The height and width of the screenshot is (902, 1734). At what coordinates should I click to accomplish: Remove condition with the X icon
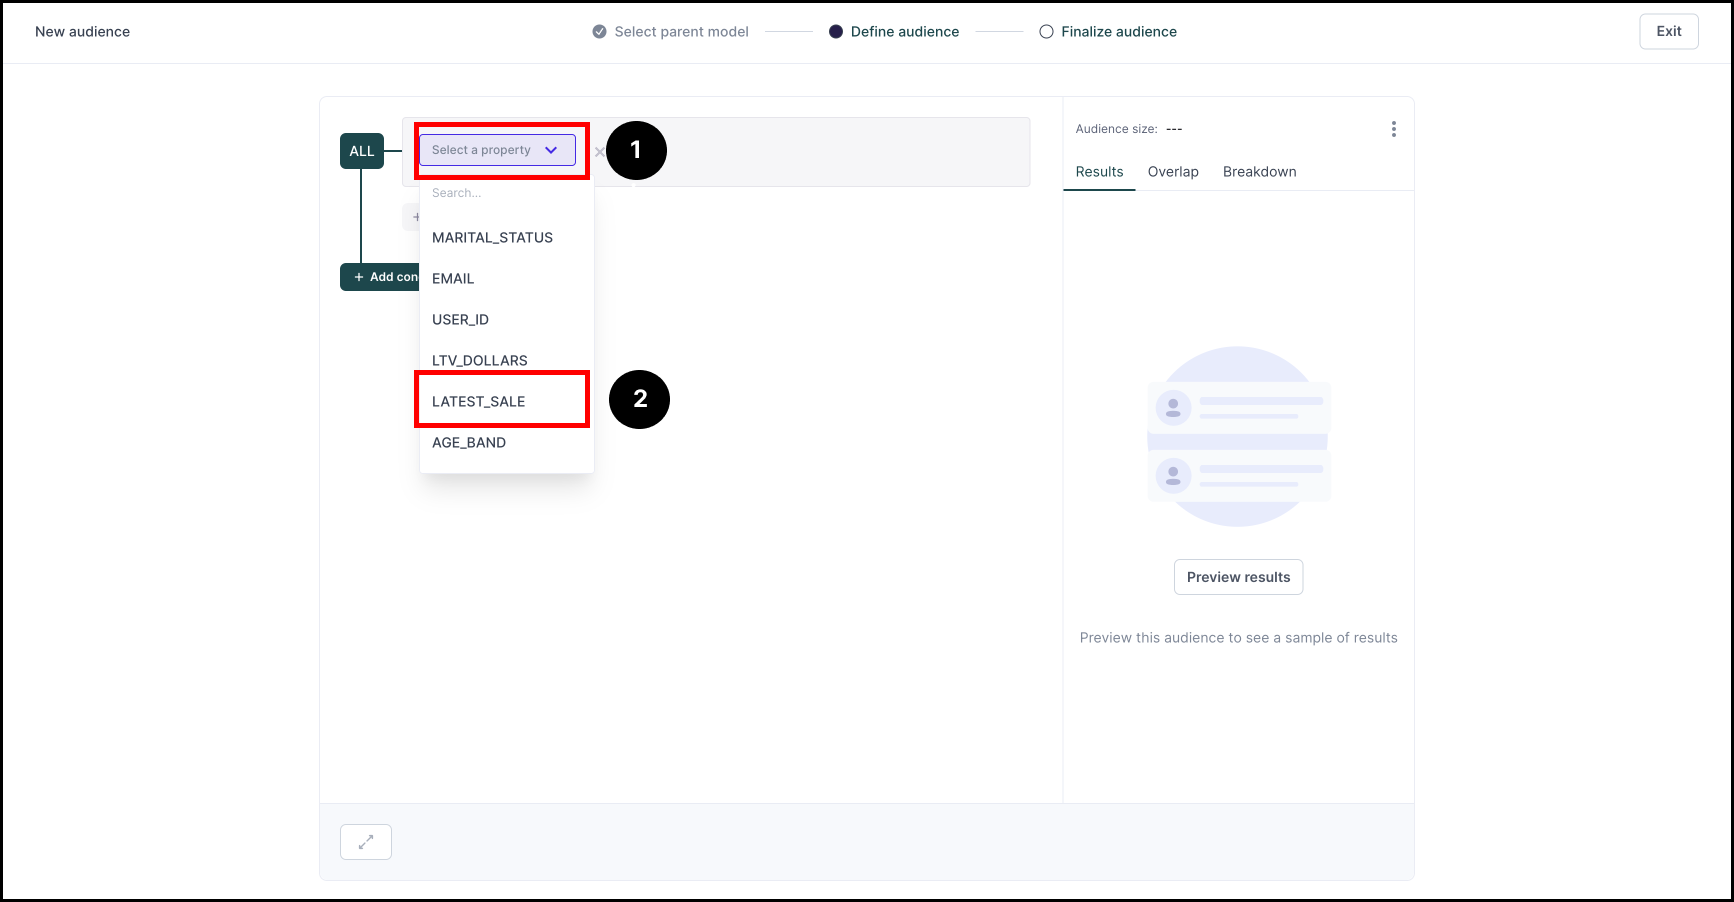(599, 152)
